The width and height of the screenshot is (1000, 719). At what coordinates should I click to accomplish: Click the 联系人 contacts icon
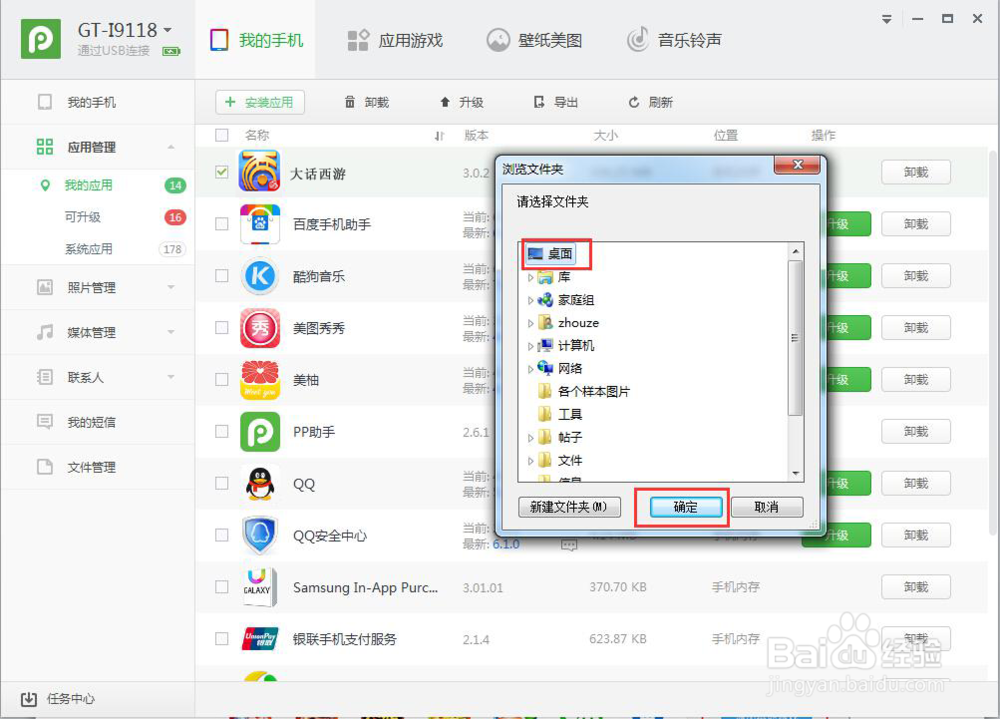(x=45, y=376)
